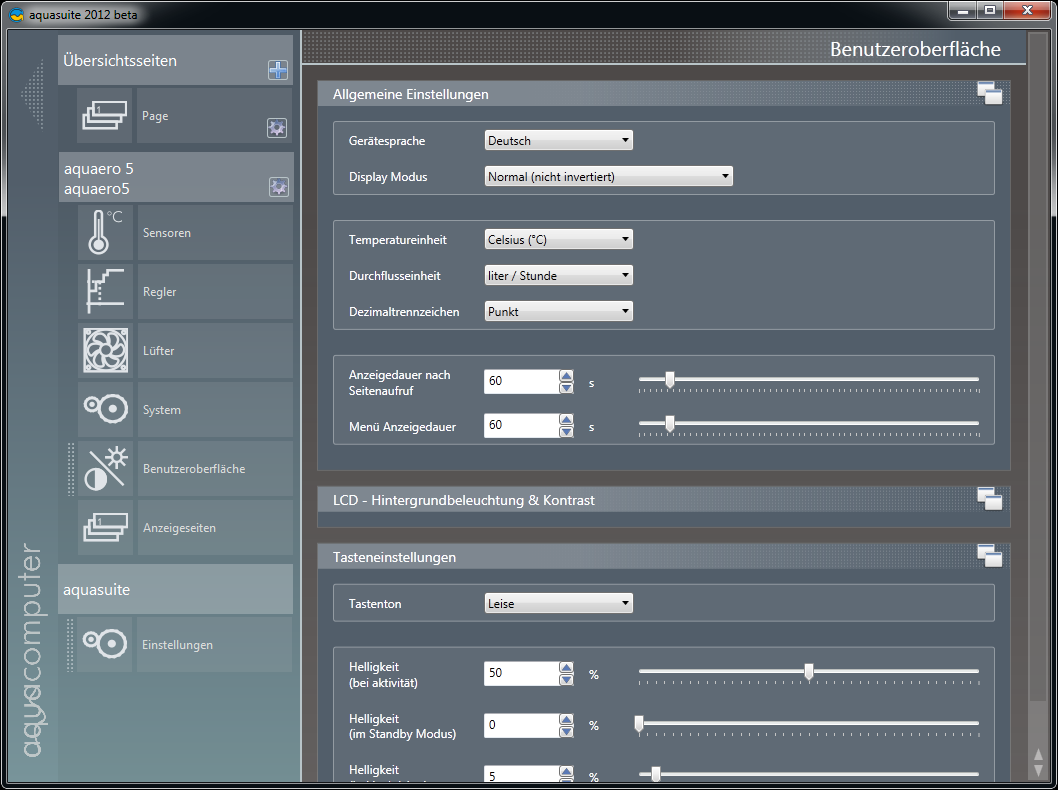Open Durchflusseinheit dropdown

coord(559,275)
